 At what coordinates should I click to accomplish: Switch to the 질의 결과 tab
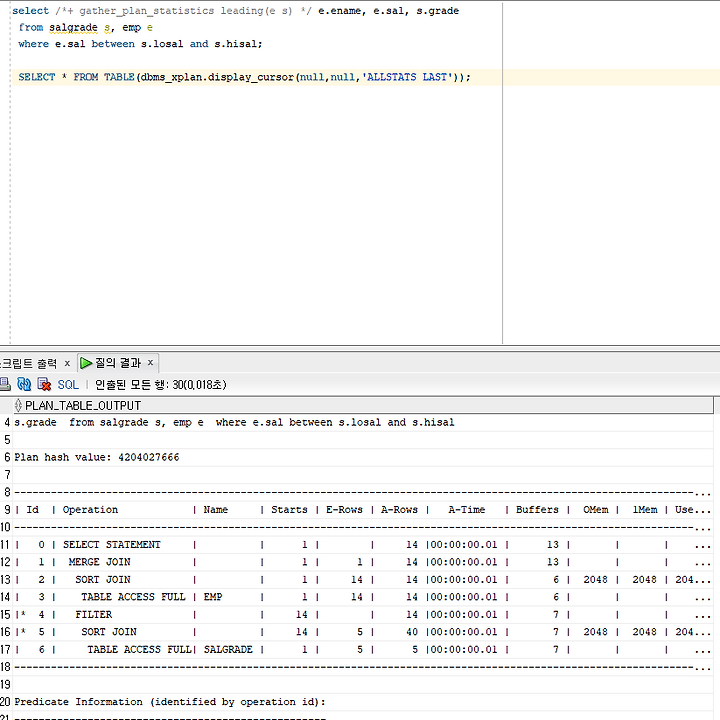pos(118,363)
